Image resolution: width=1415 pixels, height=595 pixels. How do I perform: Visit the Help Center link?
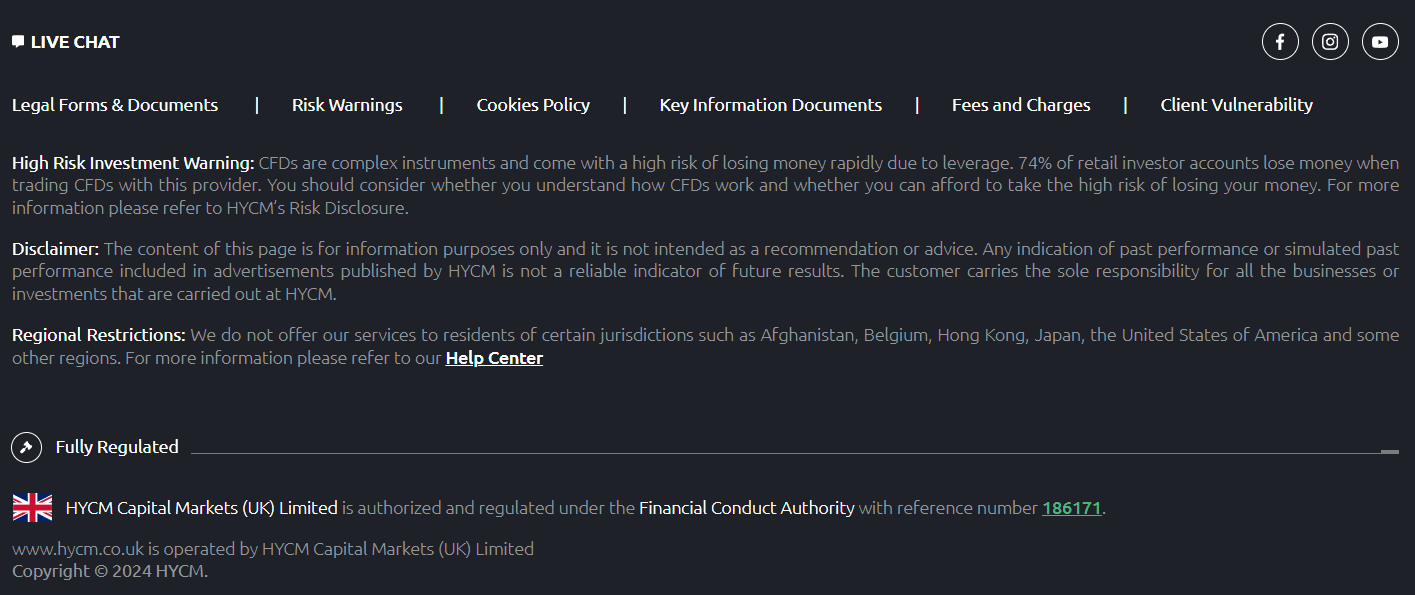(494, 357)
